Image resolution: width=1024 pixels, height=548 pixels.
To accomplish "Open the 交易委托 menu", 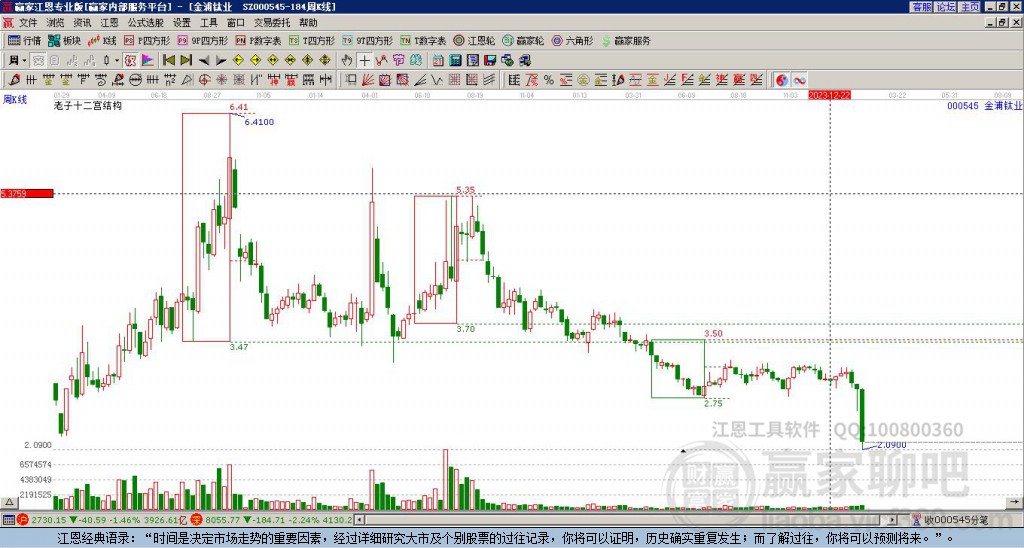I will click(272, 23).
